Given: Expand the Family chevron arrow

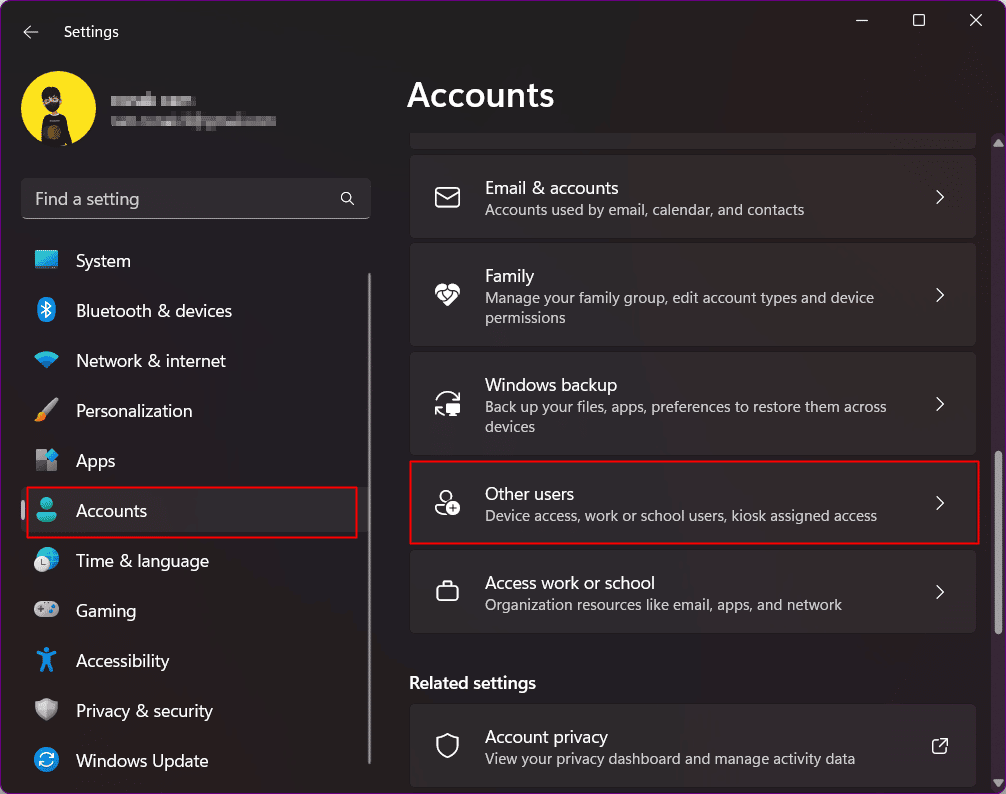Looking at the screenshot, I should (x=940, y=295).
